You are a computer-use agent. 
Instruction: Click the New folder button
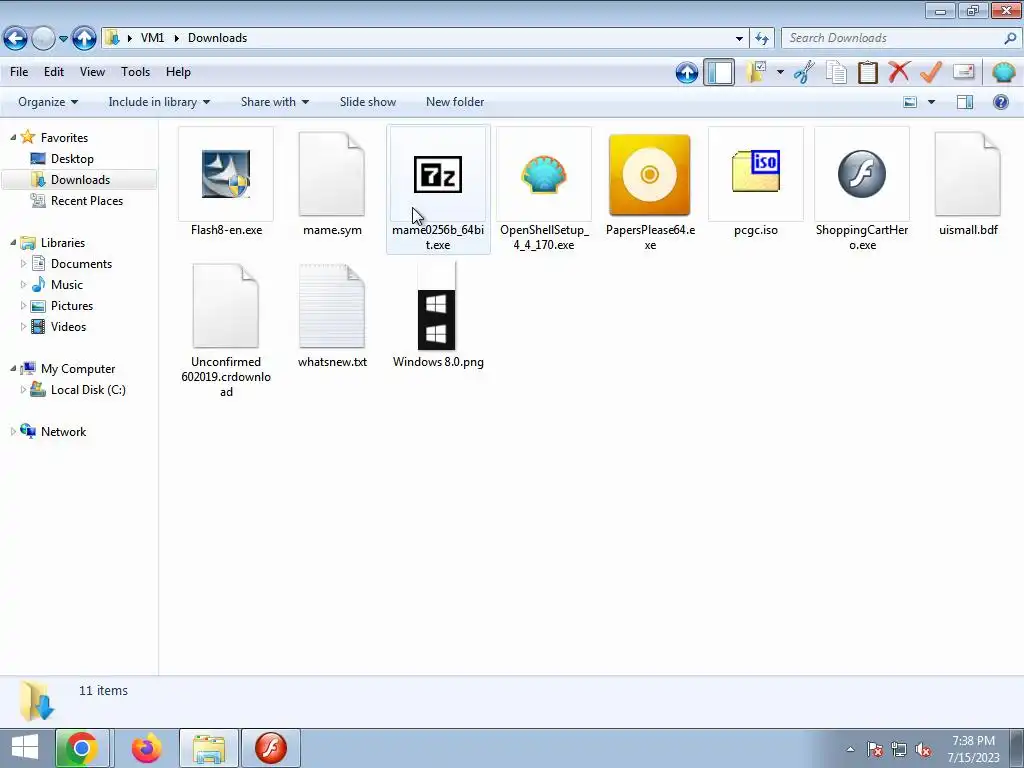455,102
